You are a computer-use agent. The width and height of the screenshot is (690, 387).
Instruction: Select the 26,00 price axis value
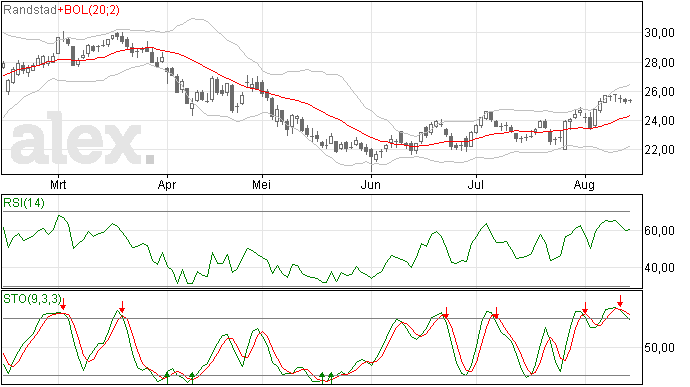660,92
